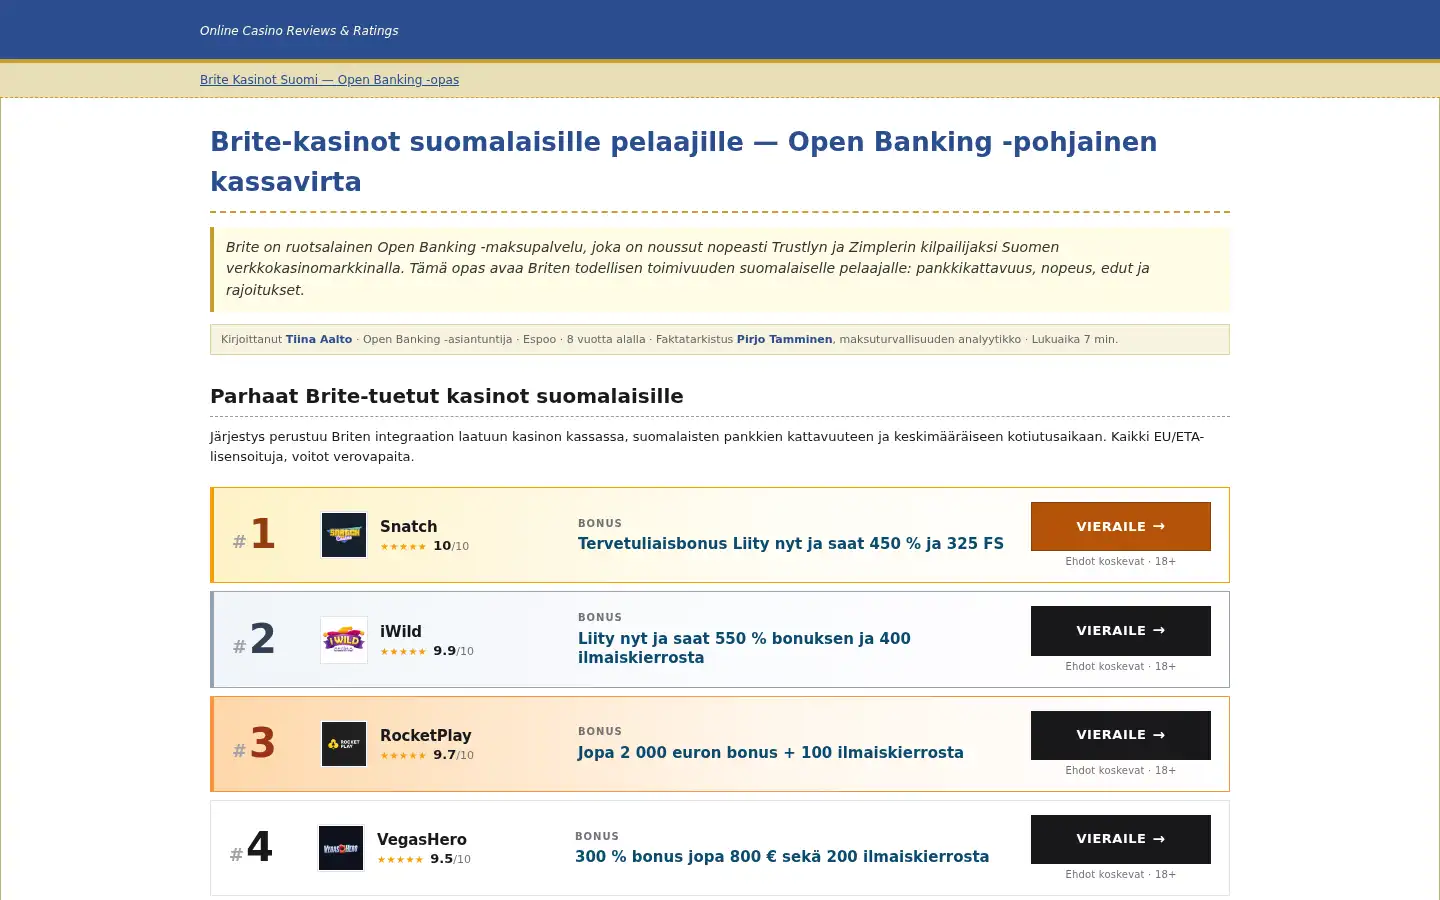Click Ehdot koskevat 18+ under iWild
Viewport: 1440px width, 900px height.
coord(1121,667)
